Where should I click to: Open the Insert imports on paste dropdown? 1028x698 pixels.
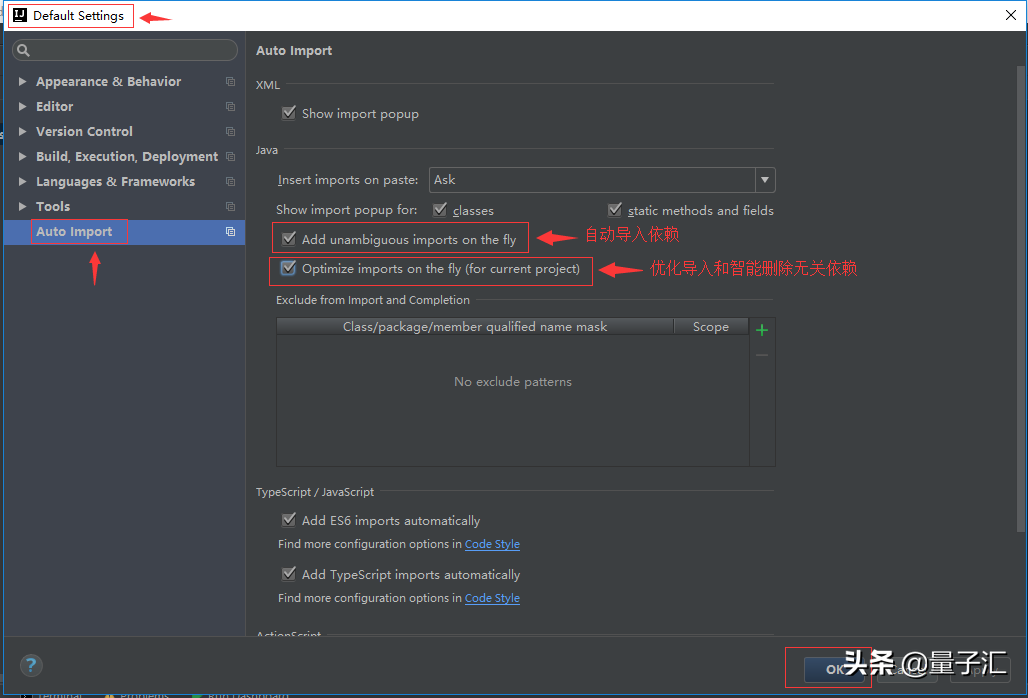point(764,180)
